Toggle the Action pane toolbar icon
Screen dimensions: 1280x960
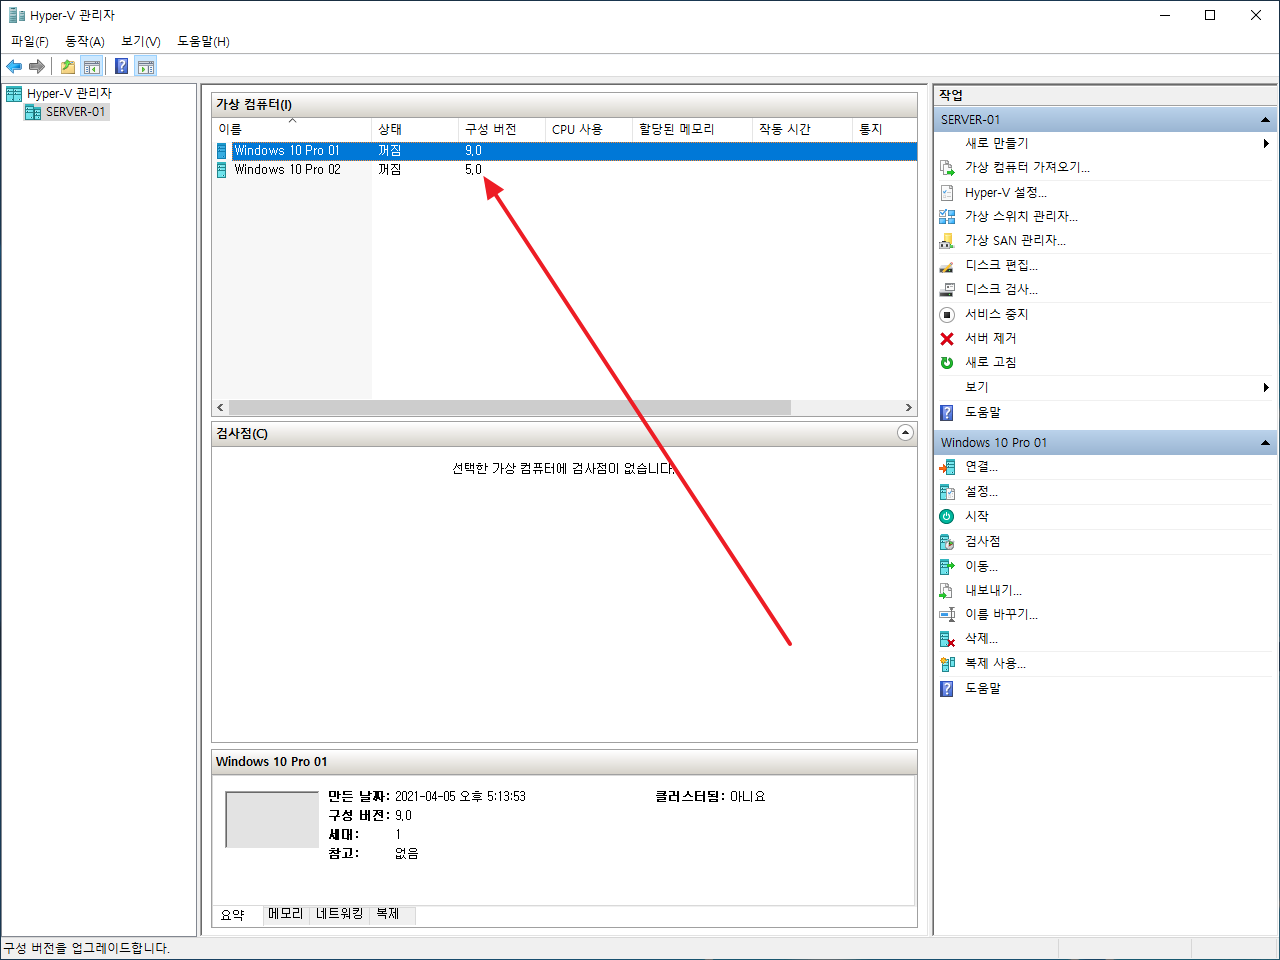click(x=146, y=66)
